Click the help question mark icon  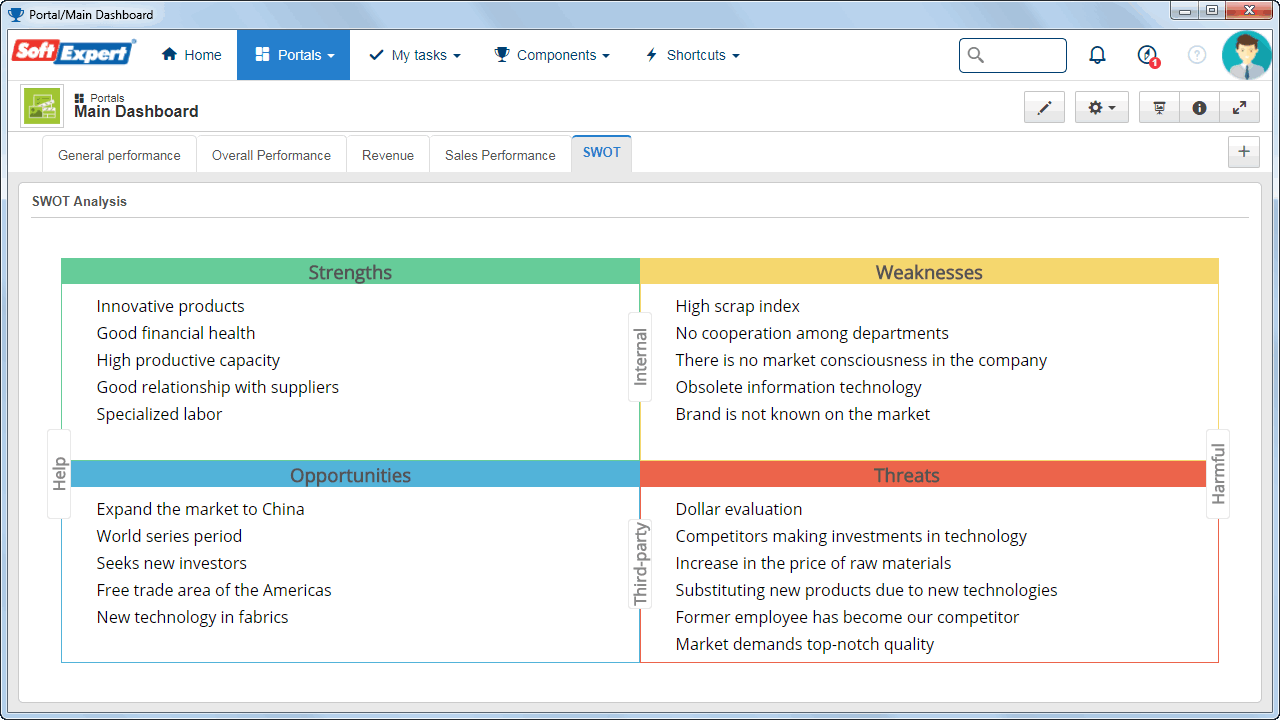(1197, 55)
